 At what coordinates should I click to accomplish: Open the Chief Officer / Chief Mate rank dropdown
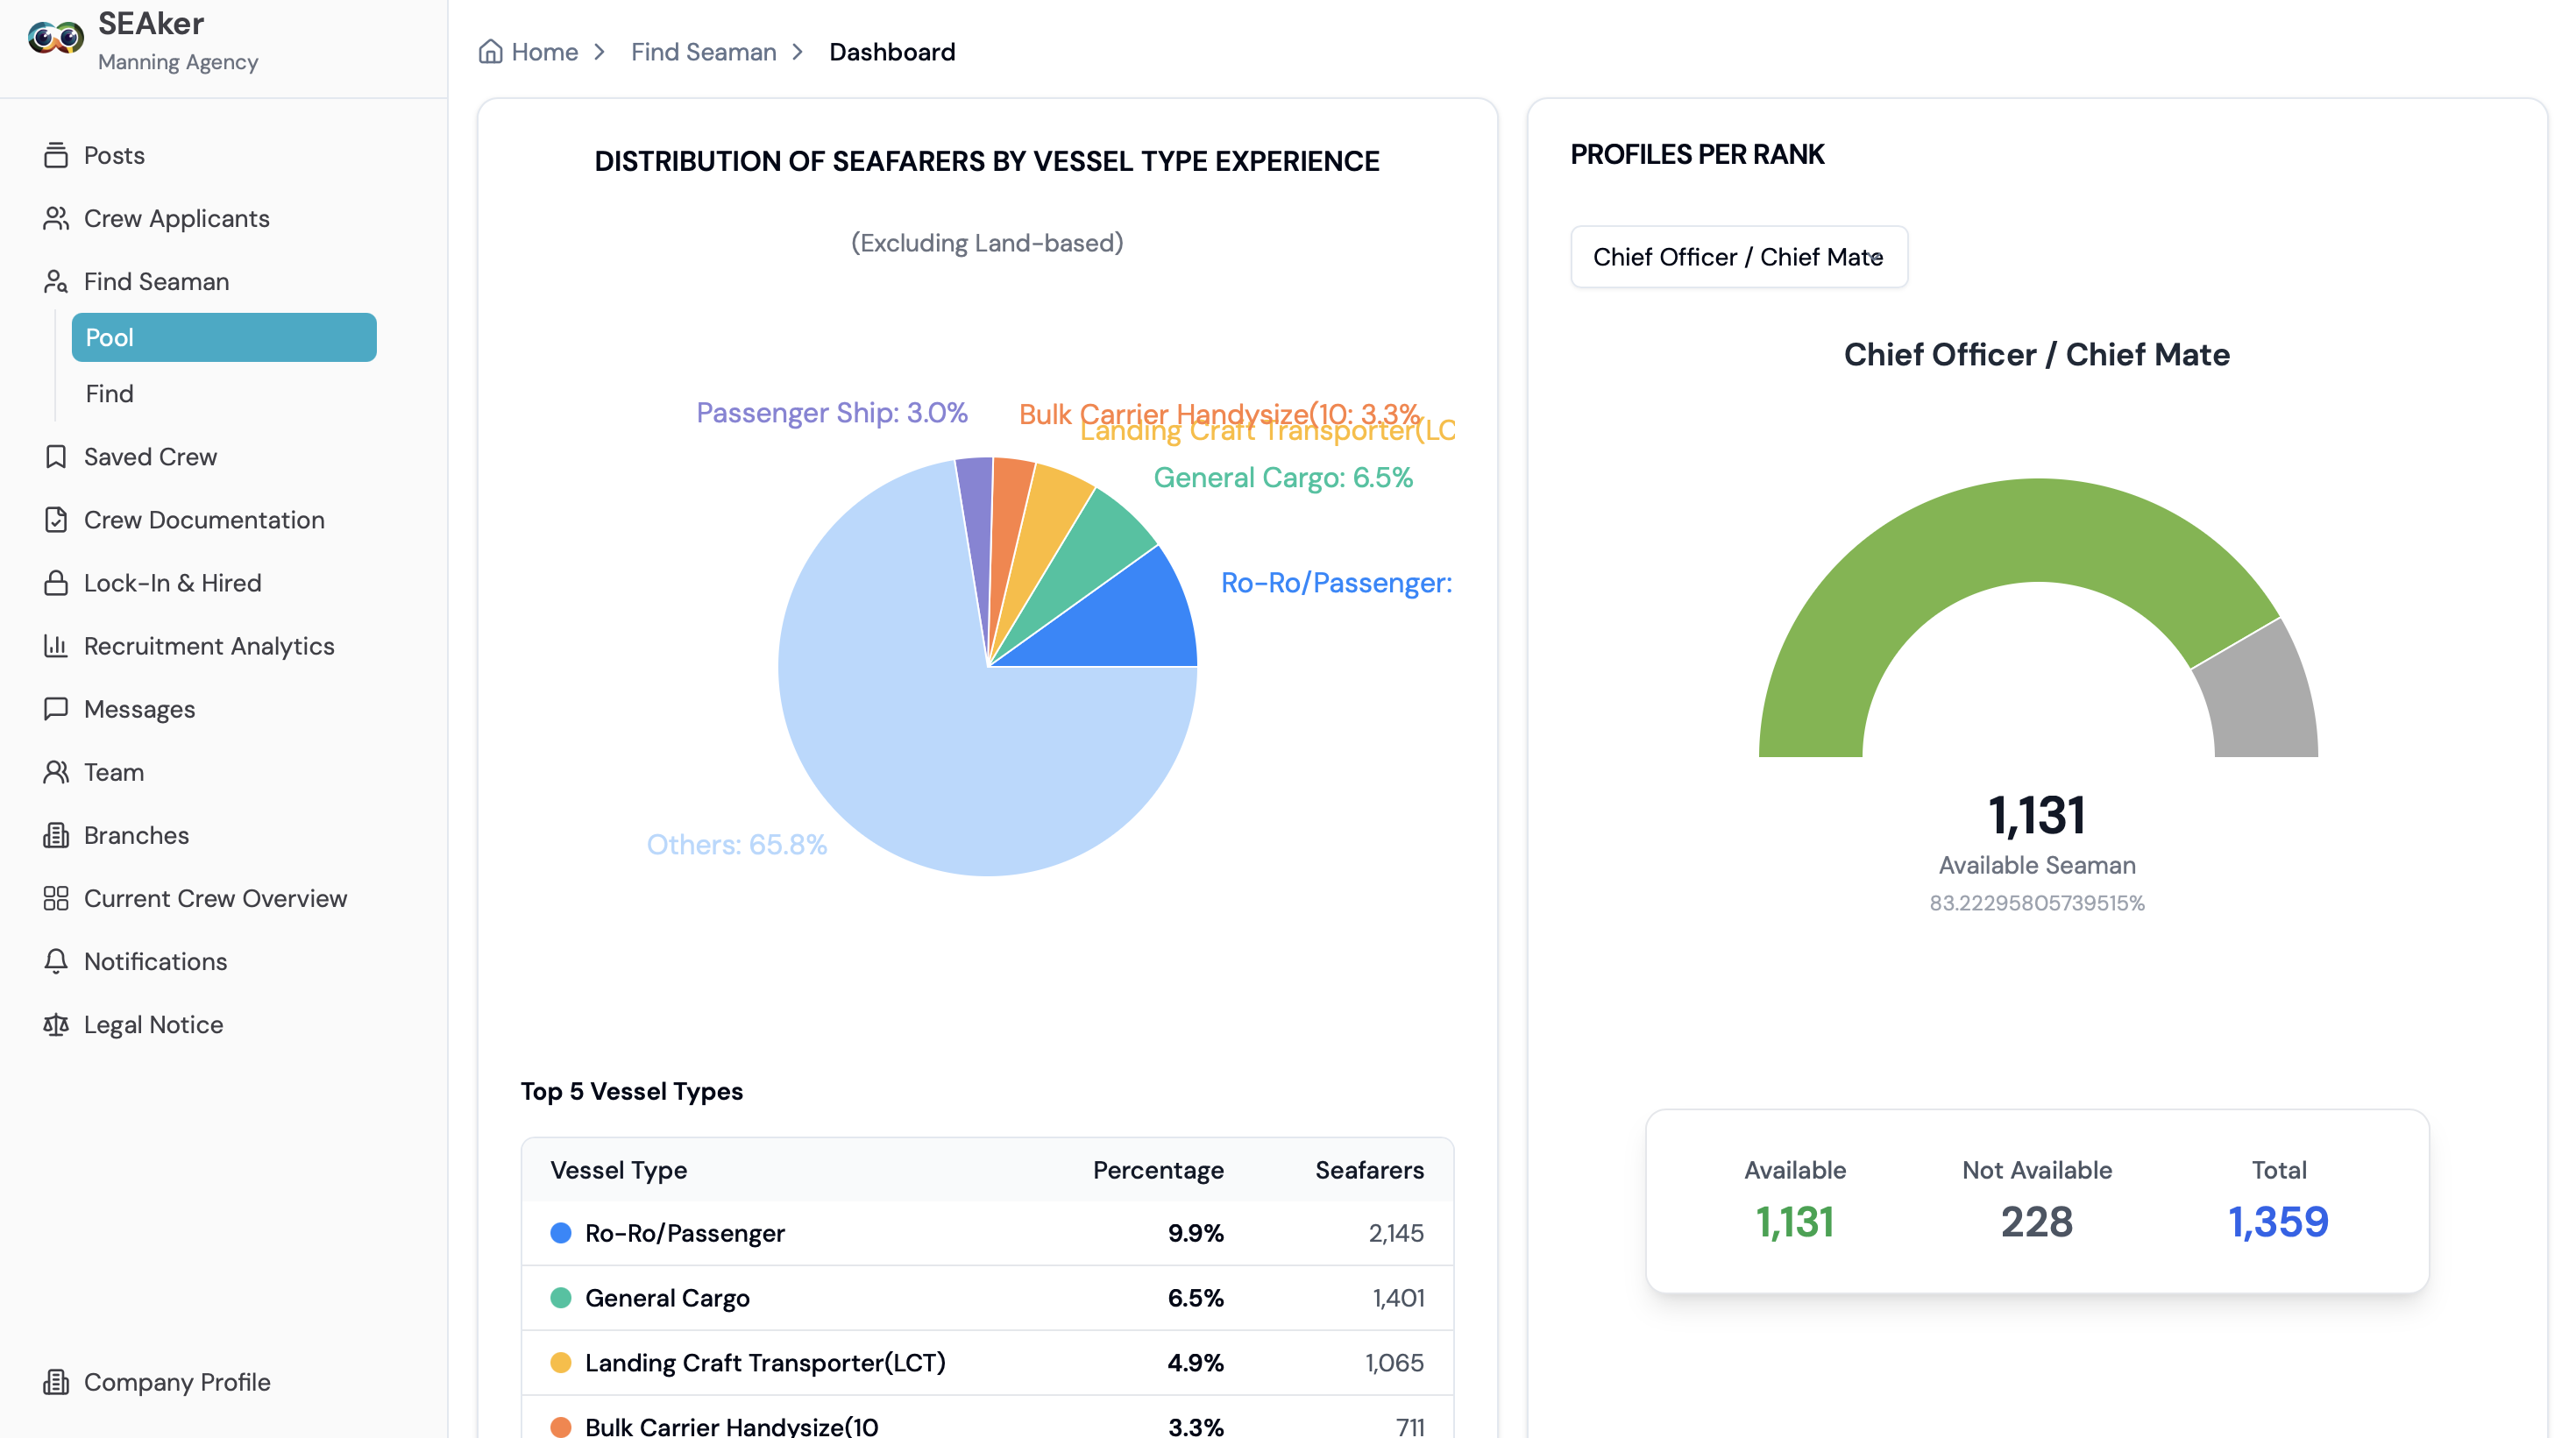(1738, 257)
